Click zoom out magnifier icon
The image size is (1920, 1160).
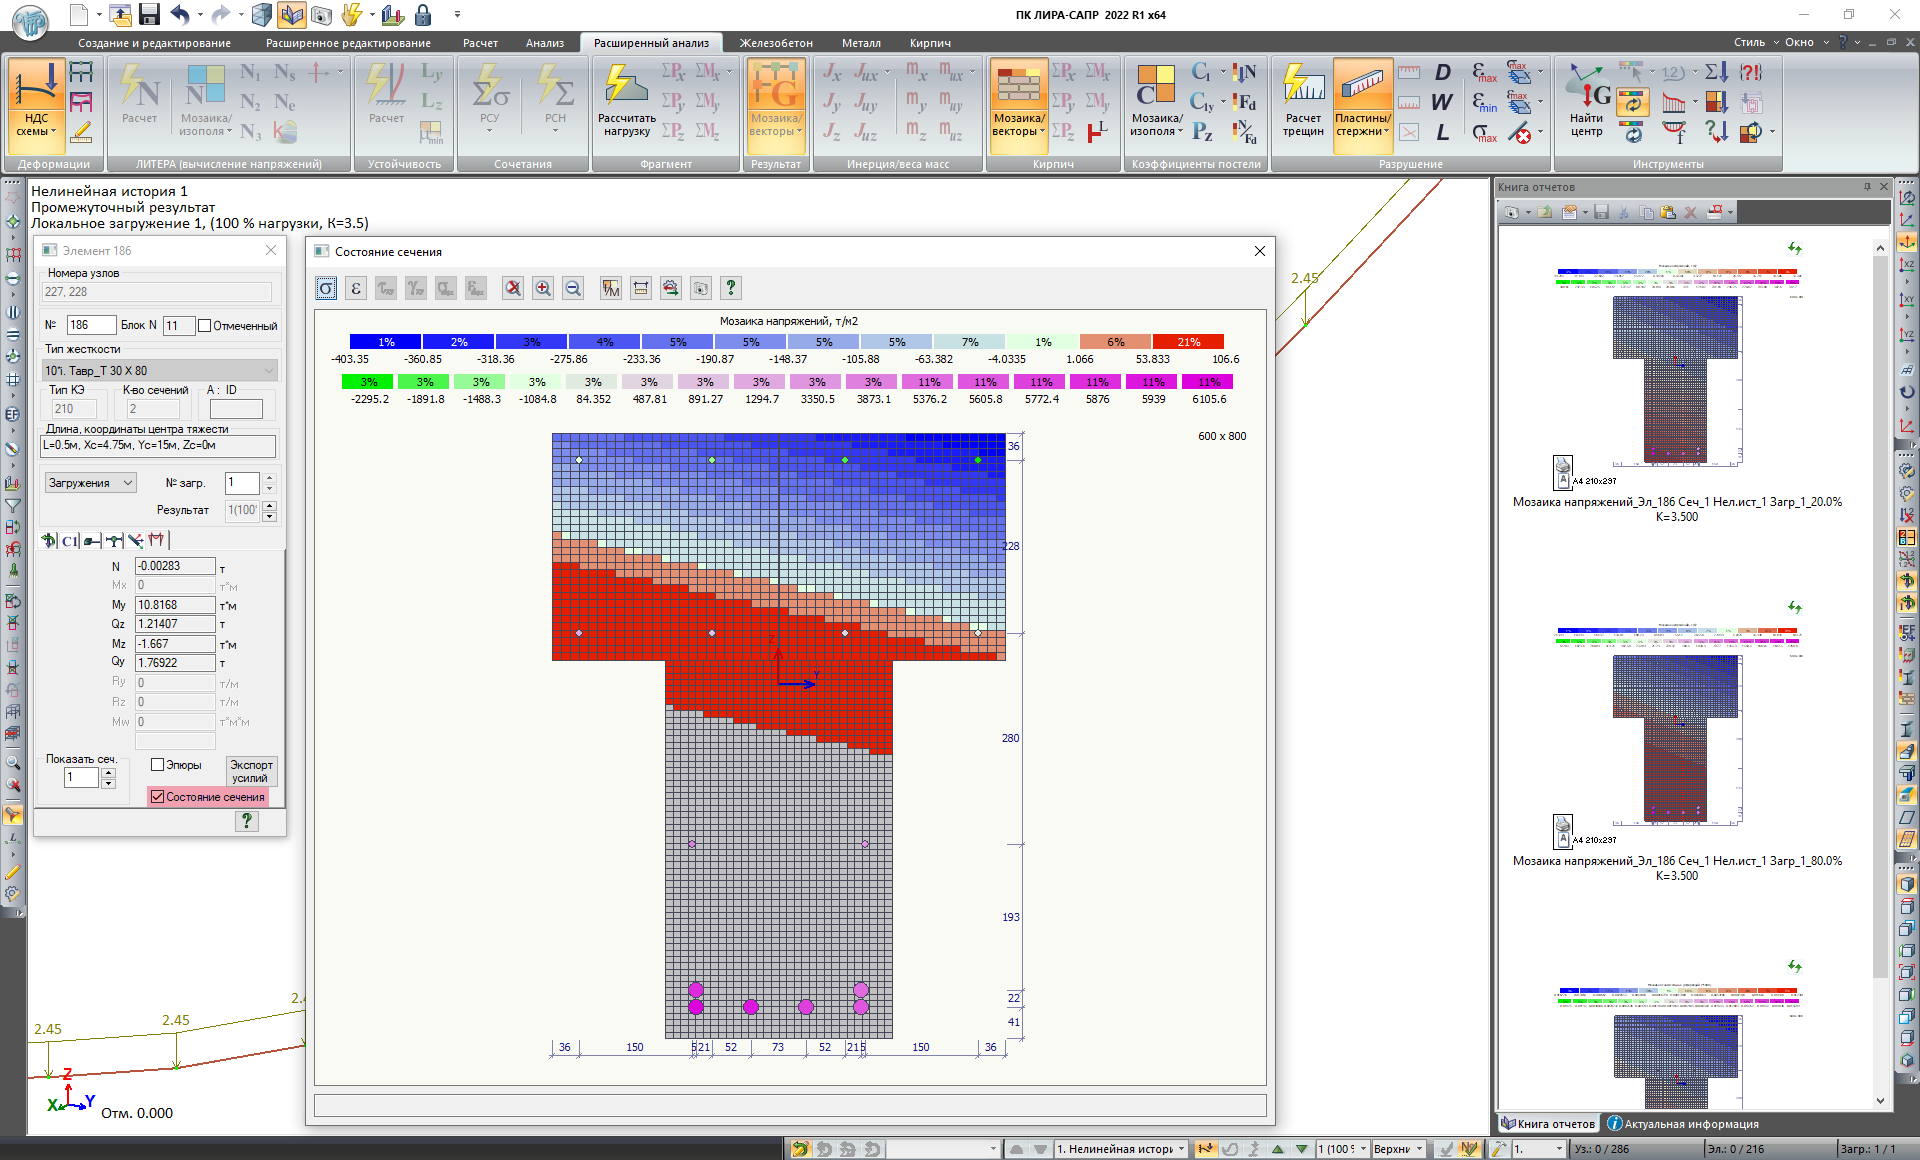click(573, 289)
